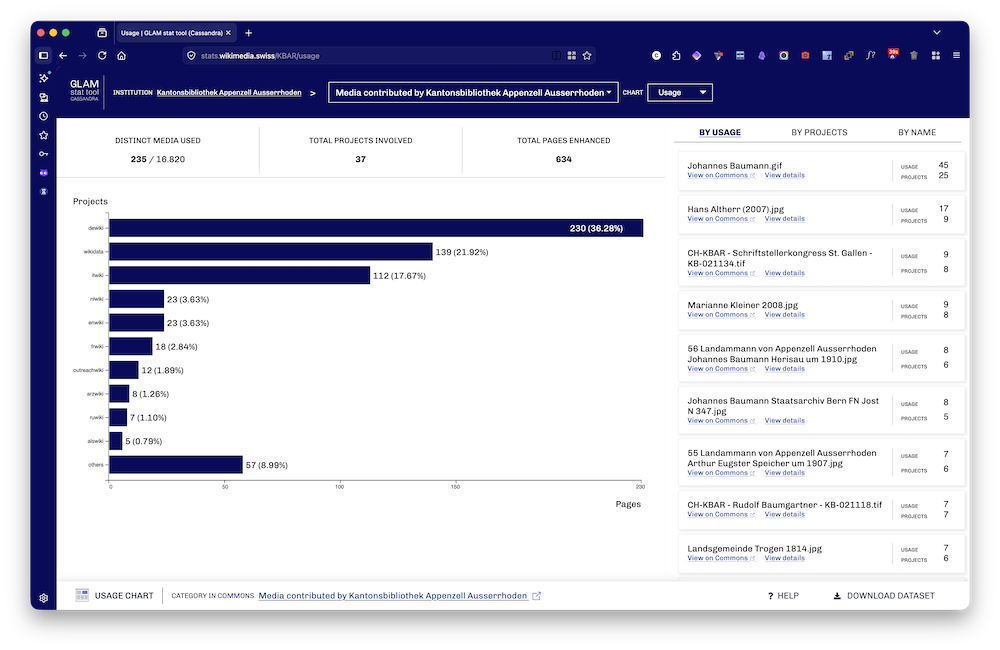Click the dewiki bar in chart
This screenshot has width=1000, height=650.
coord(376,228)
